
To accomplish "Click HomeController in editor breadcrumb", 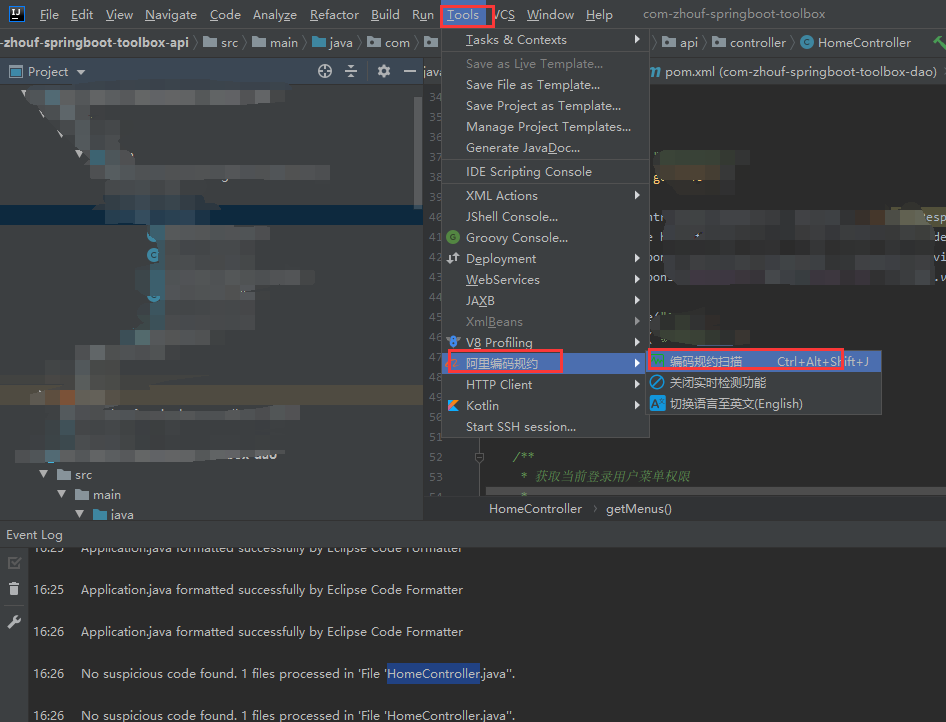I will click(x=535, y=508).
